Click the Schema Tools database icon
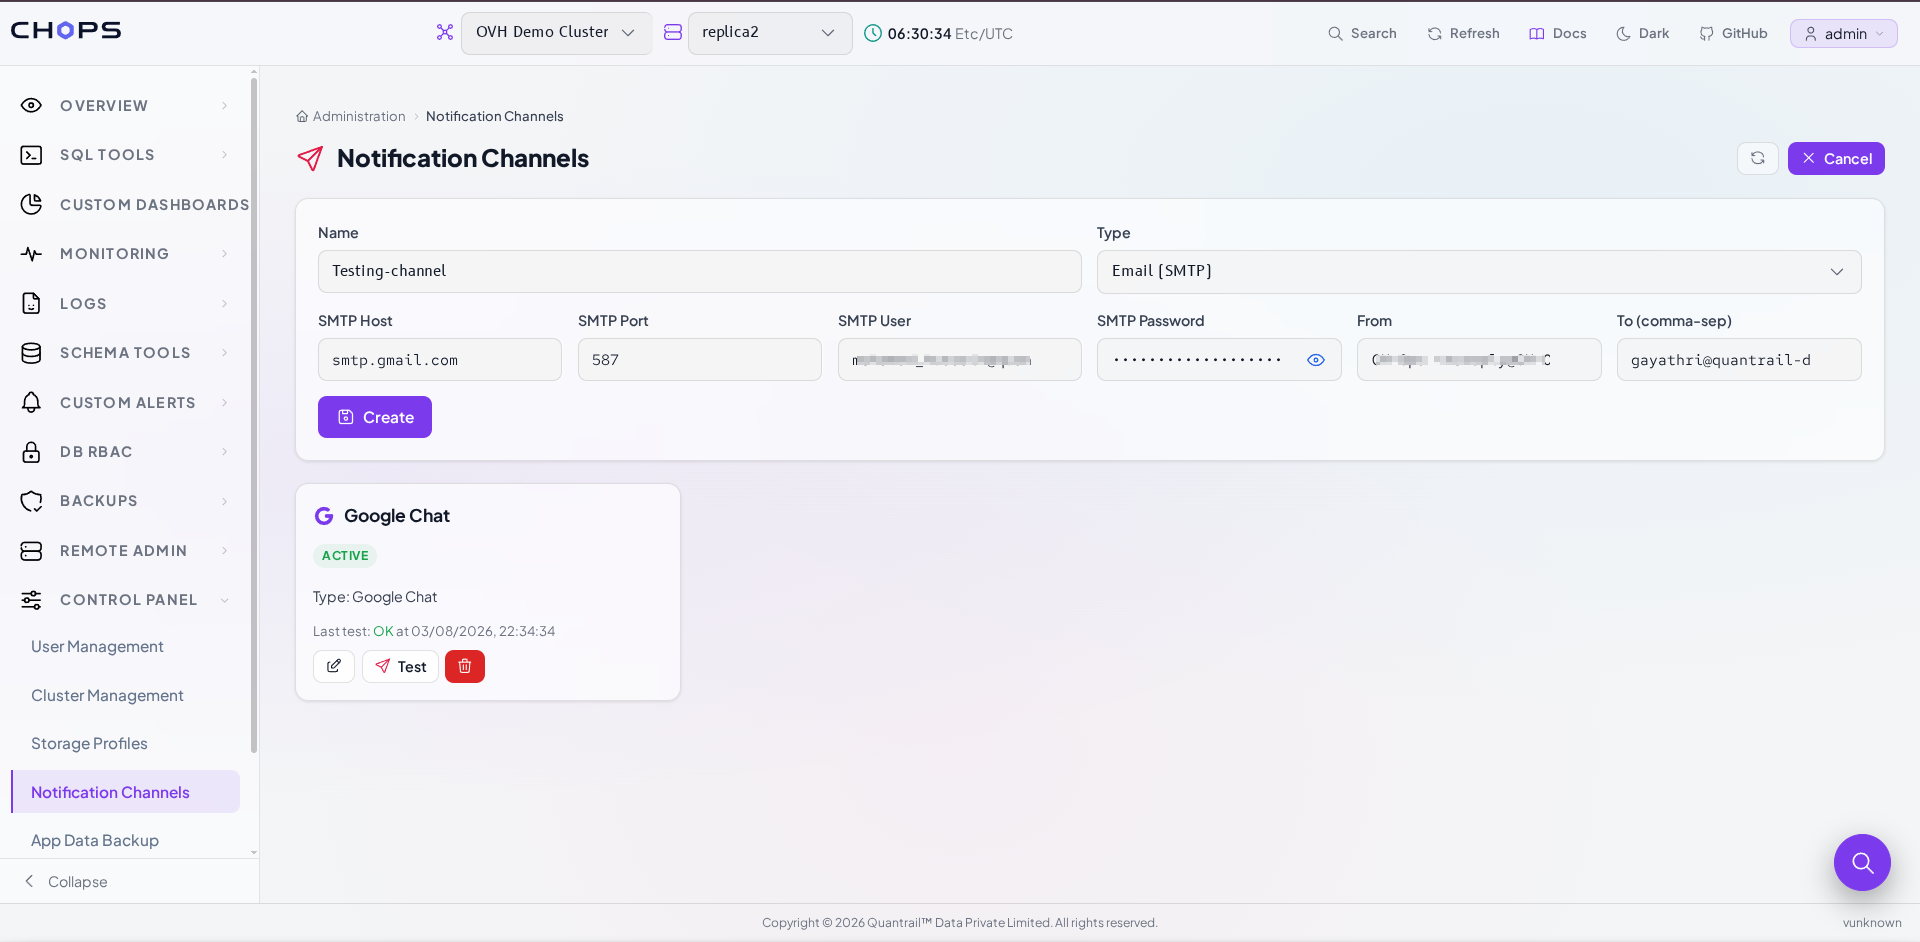This screenshot has width=1920, height=942. click(x=31, y=353)
